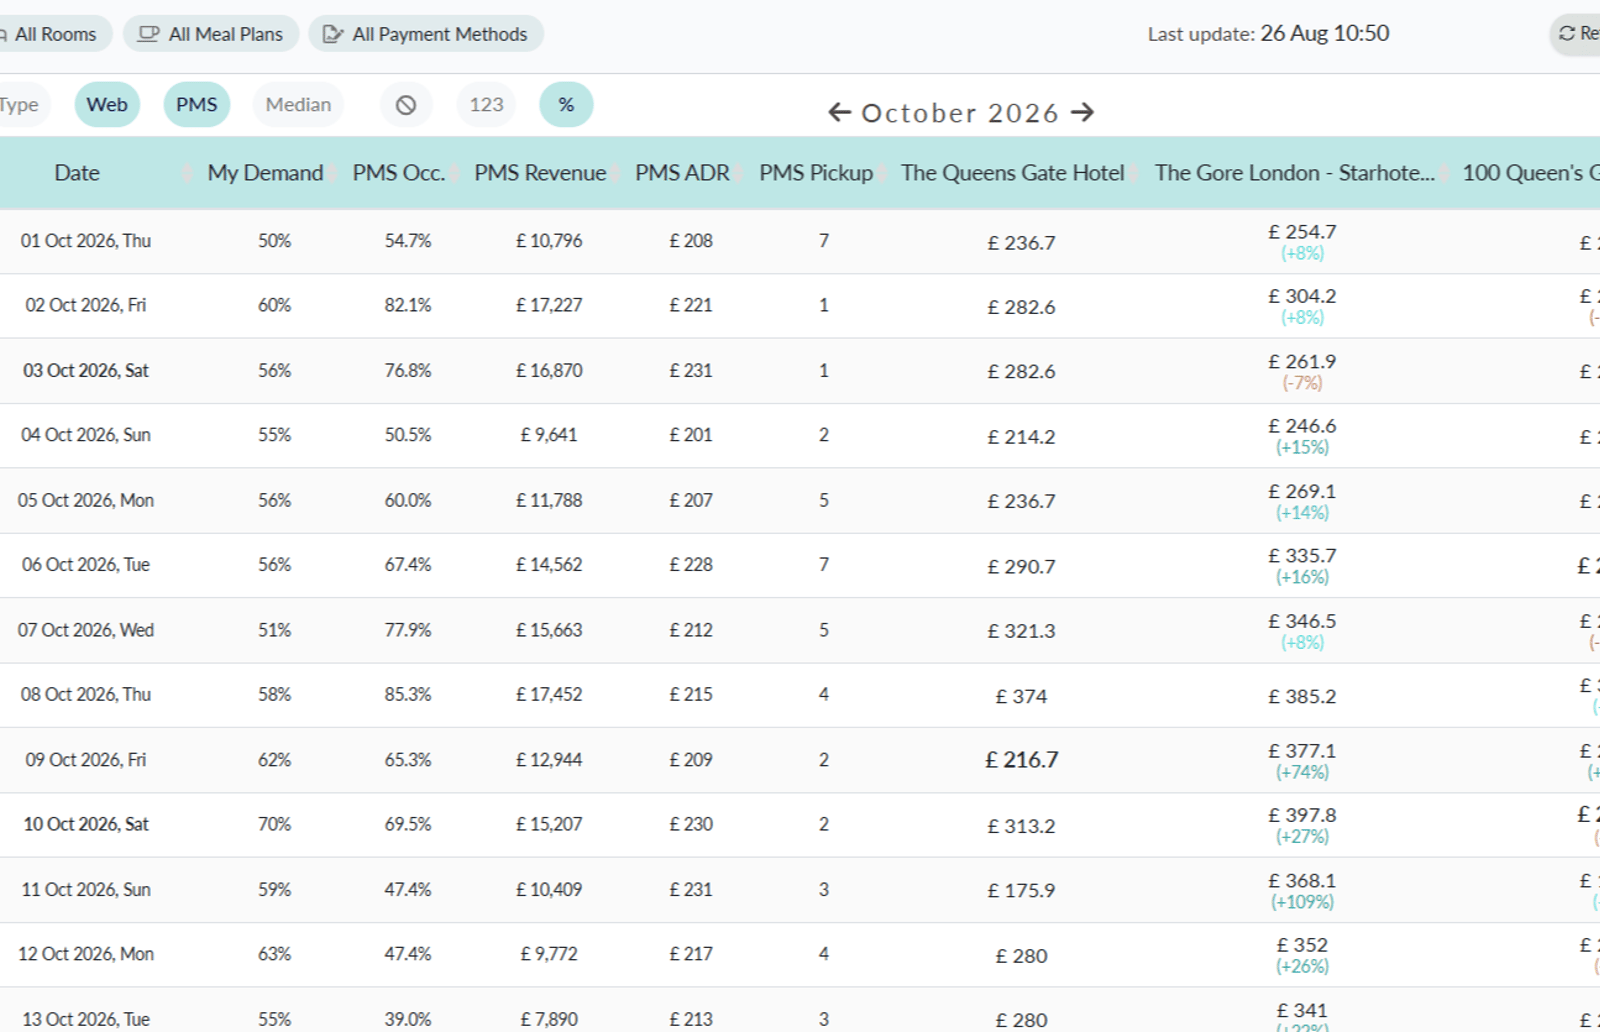The width and height of the screenshot is (1600, 1032).
Task: Click Gore London rate £ 368.1 (+109%)
Action: click(1302, 891)
